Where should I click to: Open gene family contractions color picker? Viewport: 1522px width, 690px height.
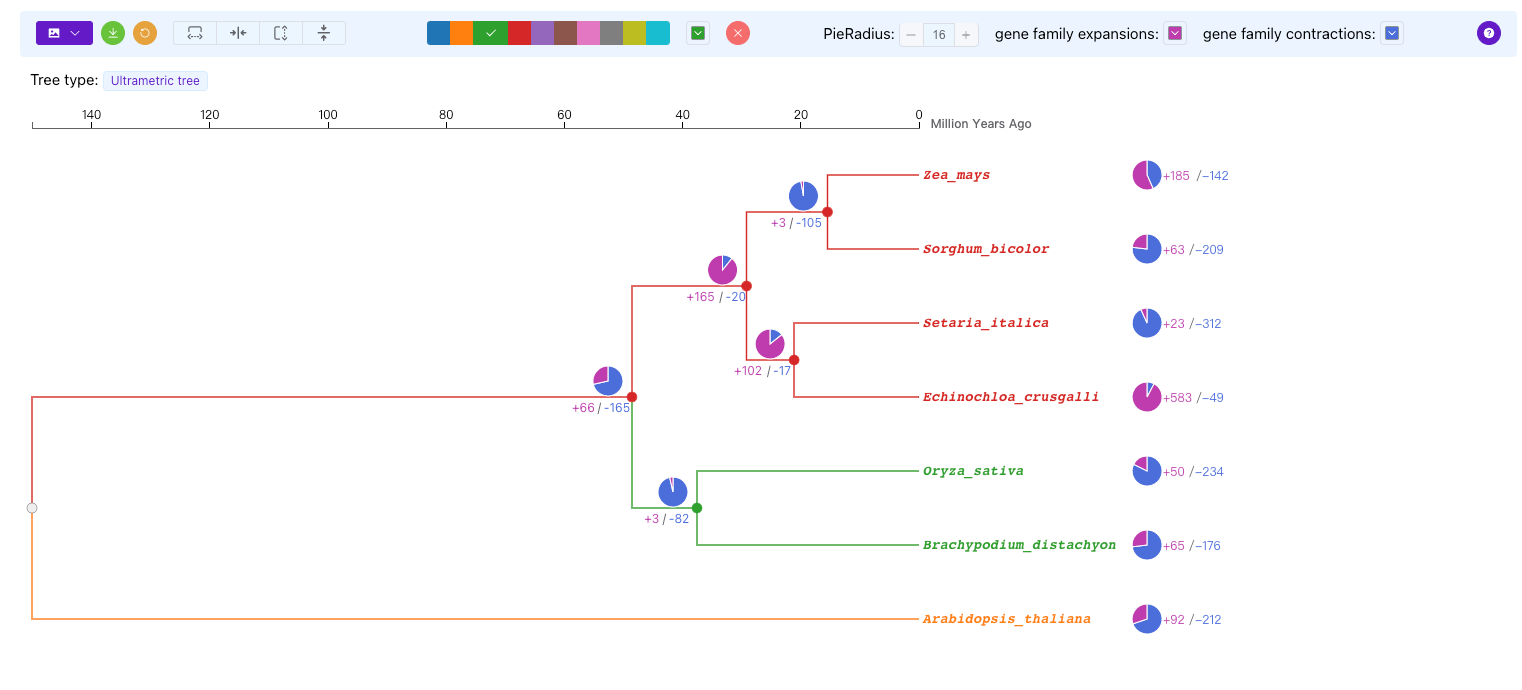click(x=1391, y=34)
